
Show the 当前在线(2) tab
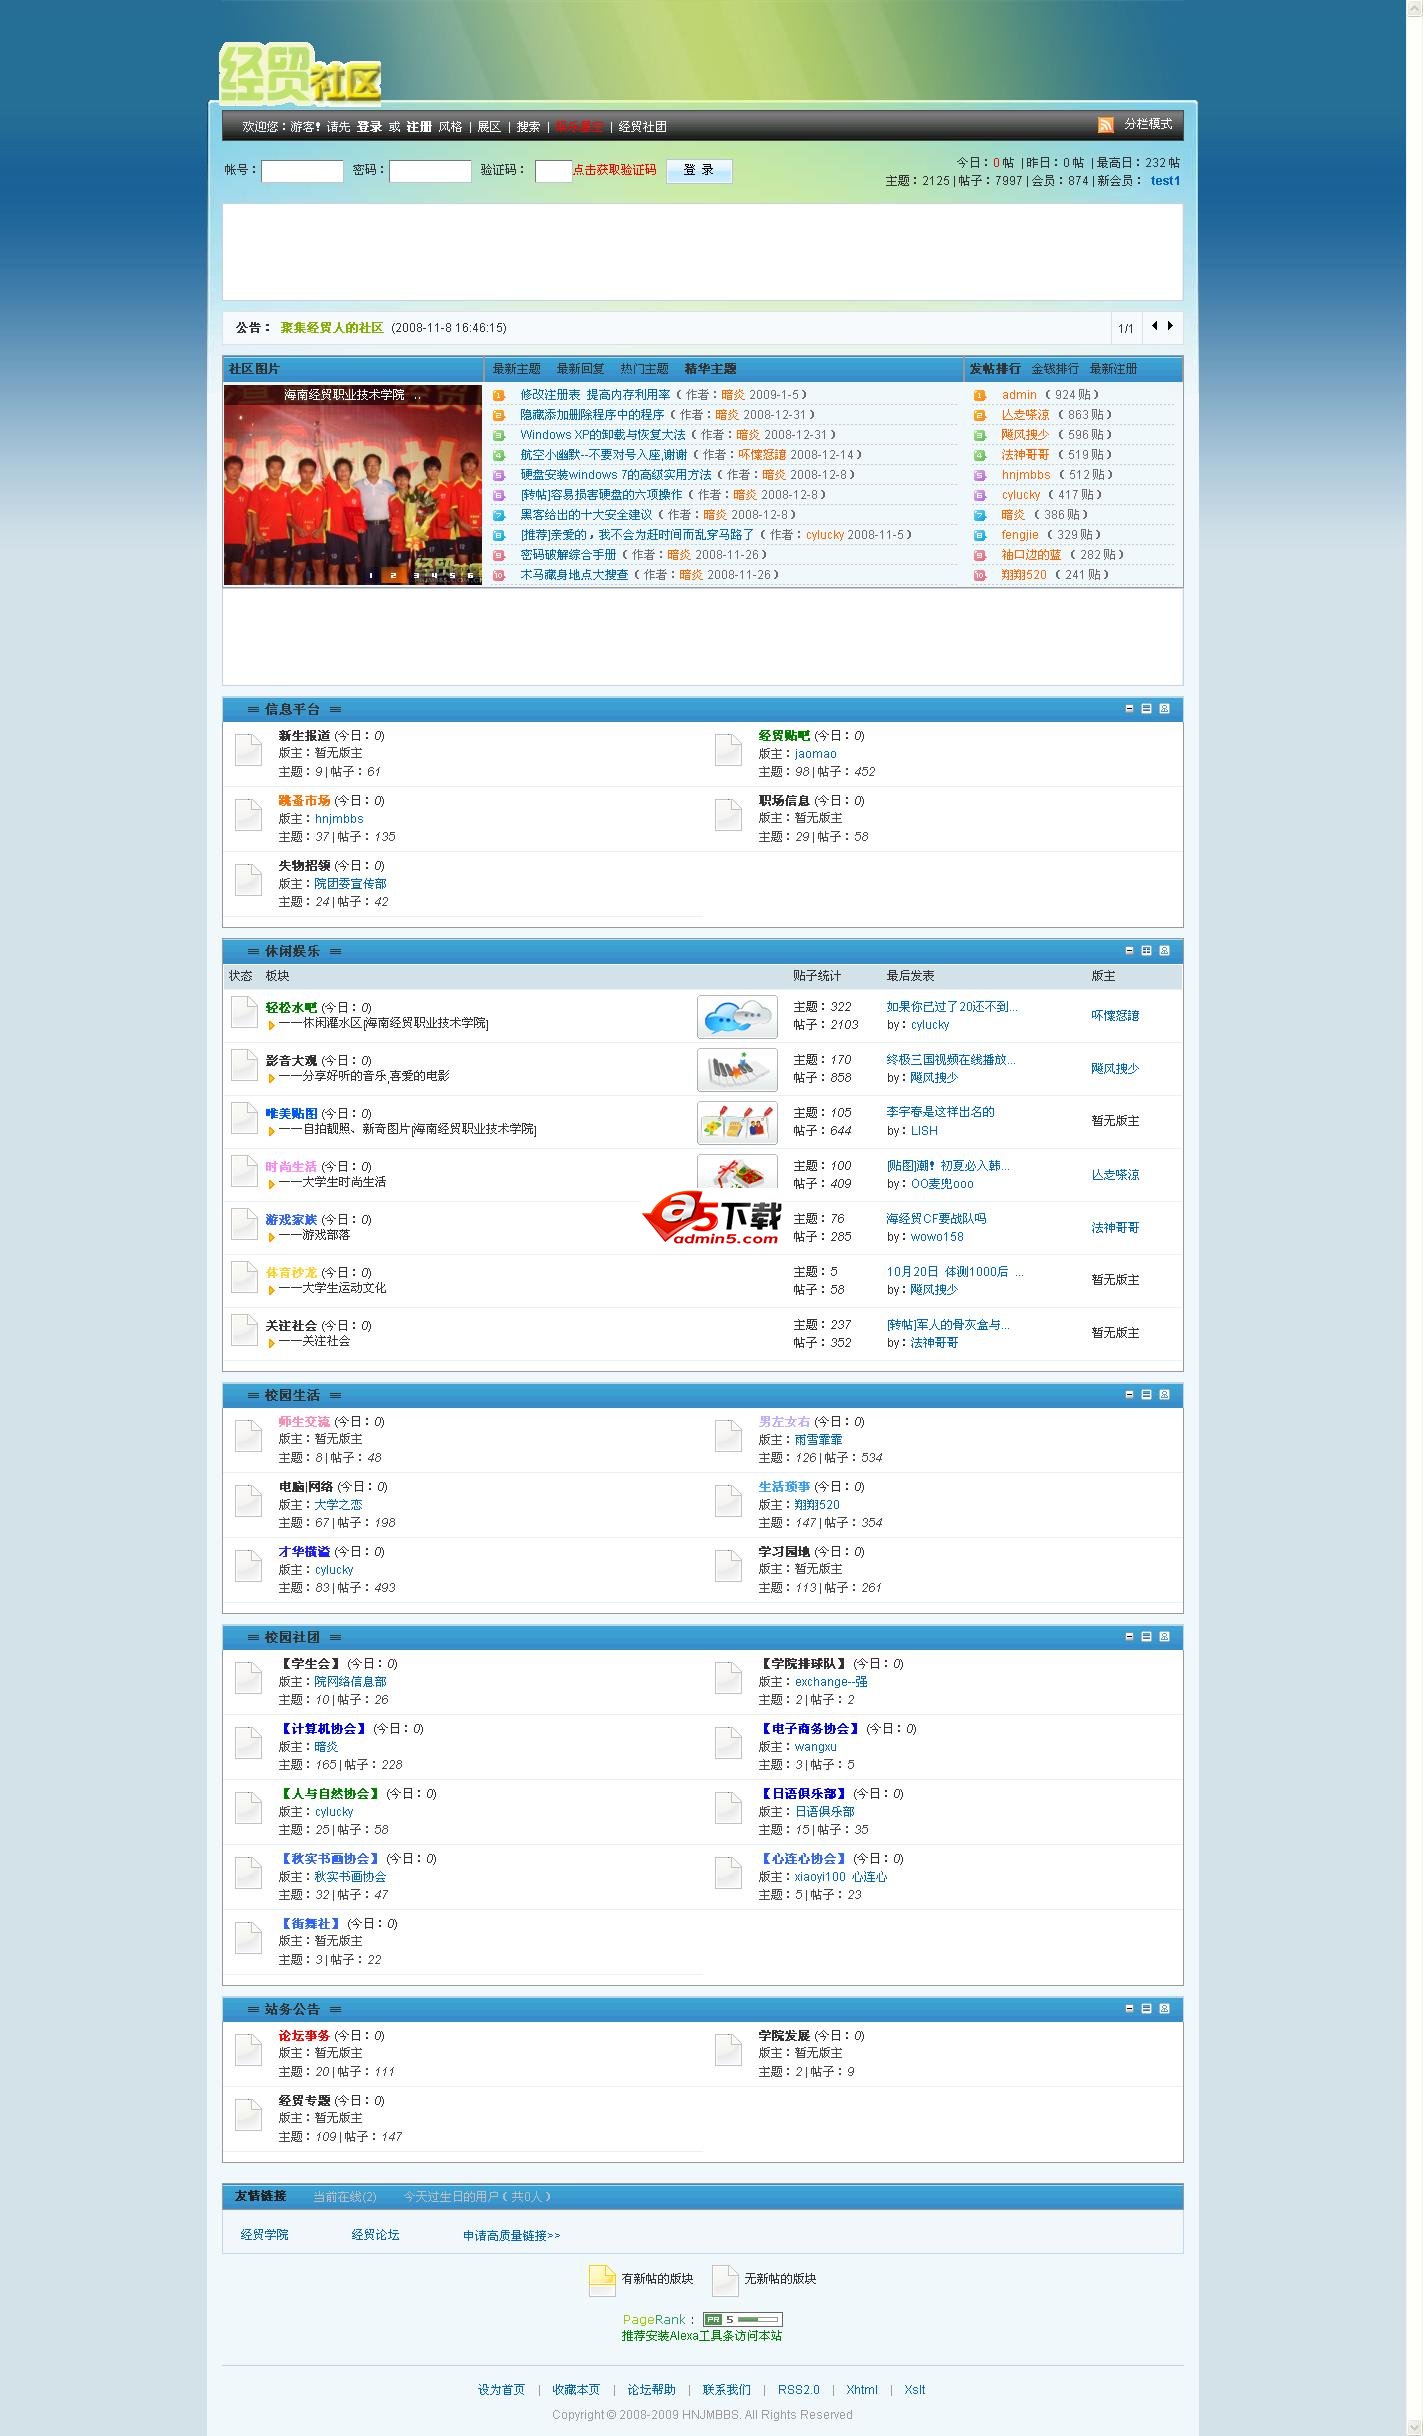click(x=345, y=2196)
